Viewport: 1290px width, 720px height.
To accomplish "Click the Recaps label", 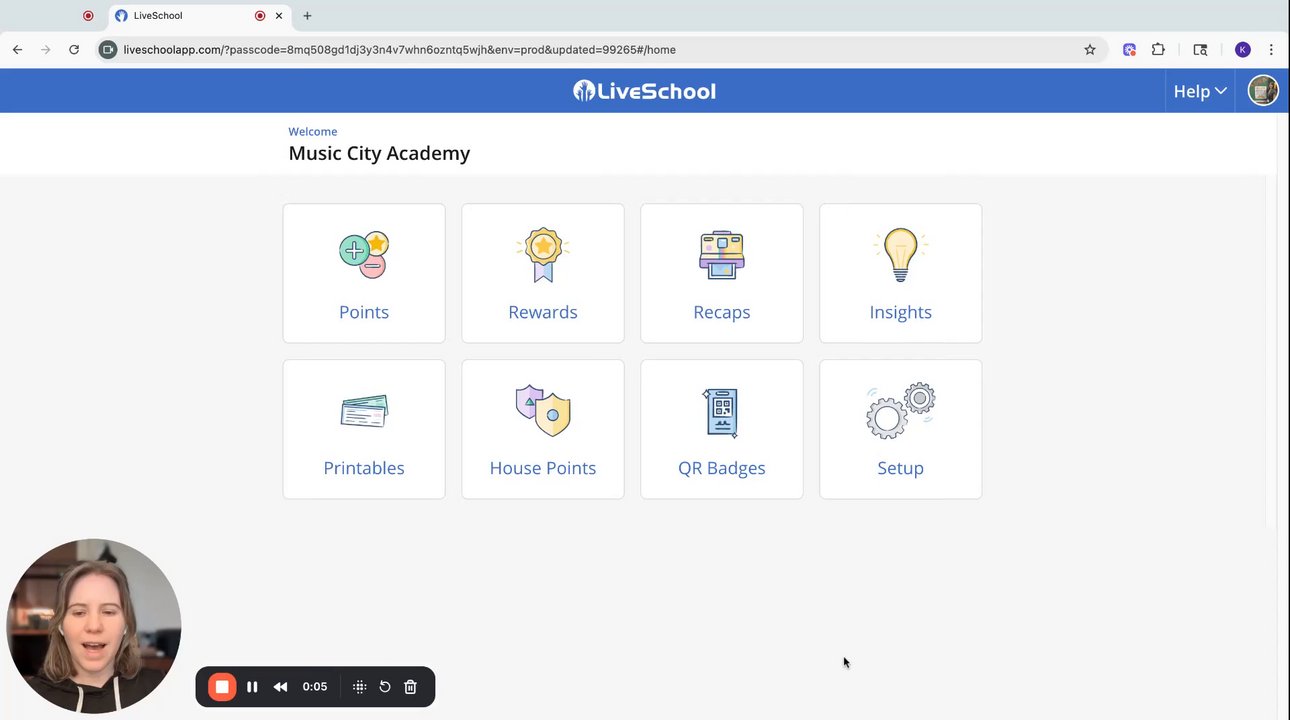I will (722, 312).
